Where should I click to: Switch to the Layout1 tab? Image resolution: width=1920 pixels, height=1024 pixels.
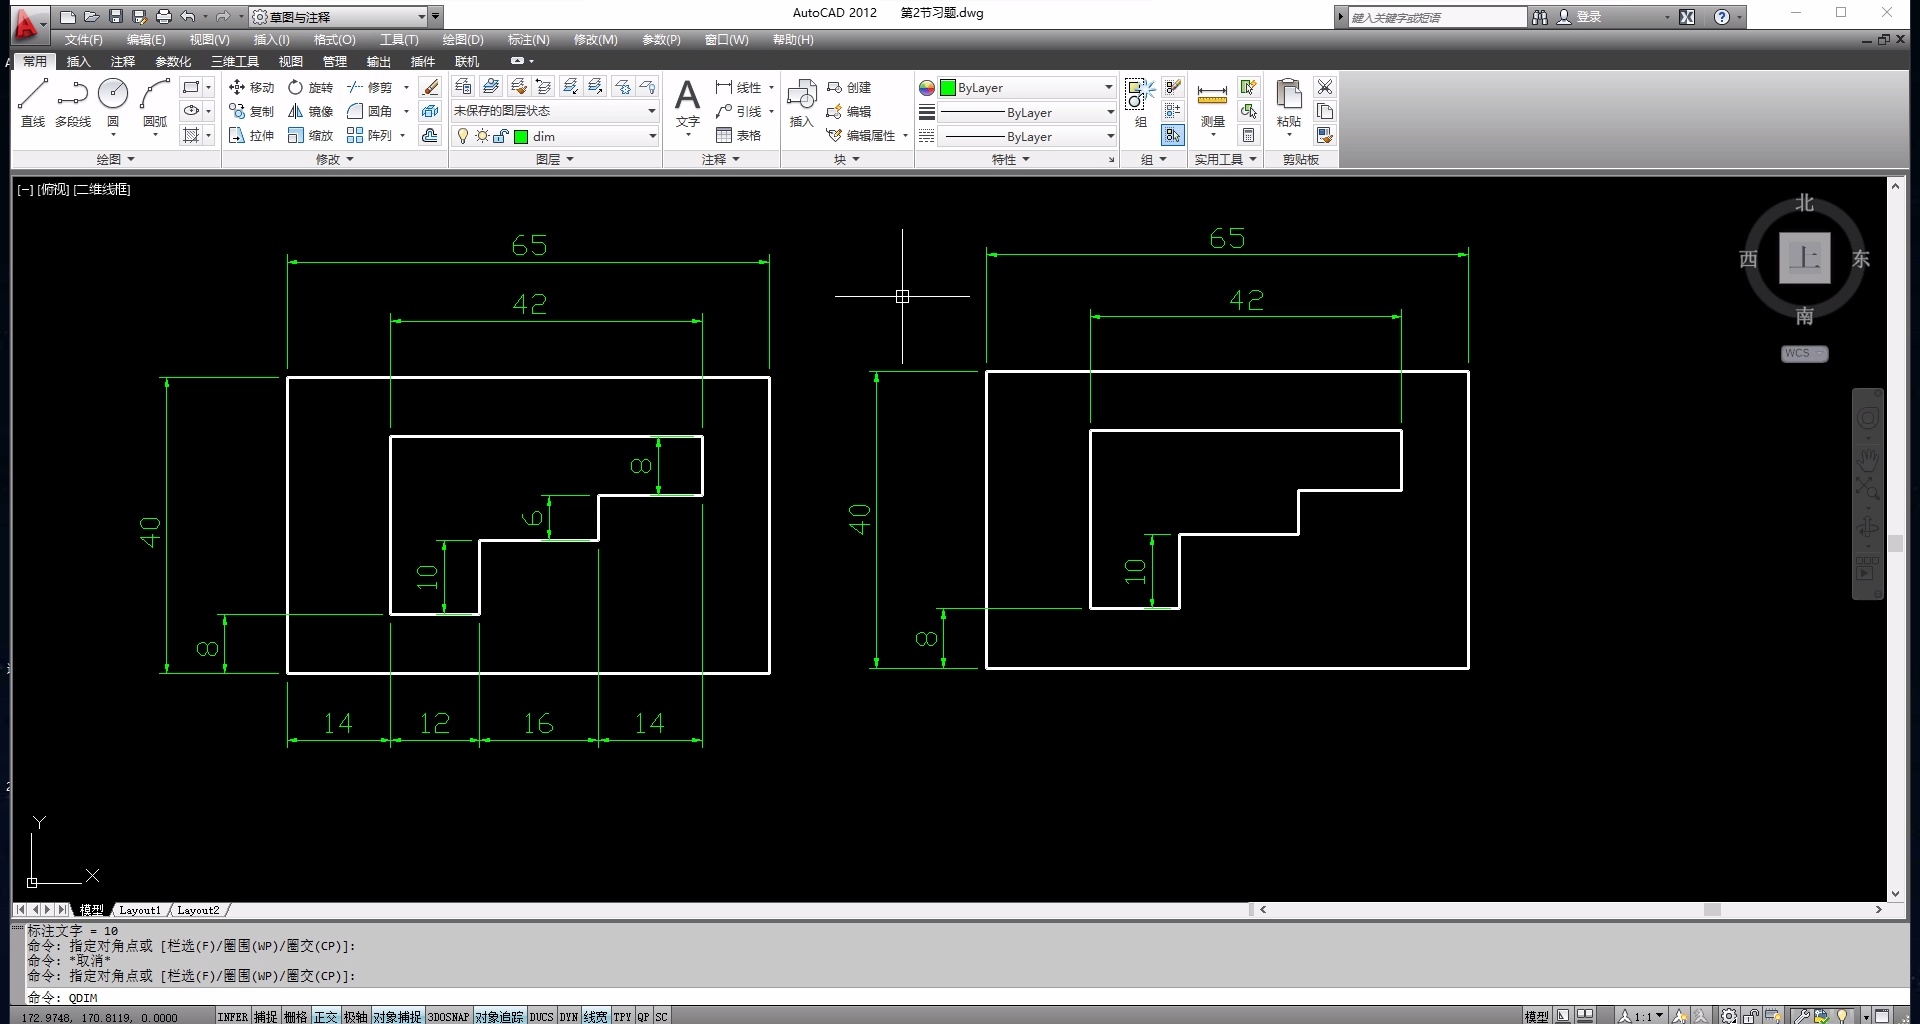[139, 910]
